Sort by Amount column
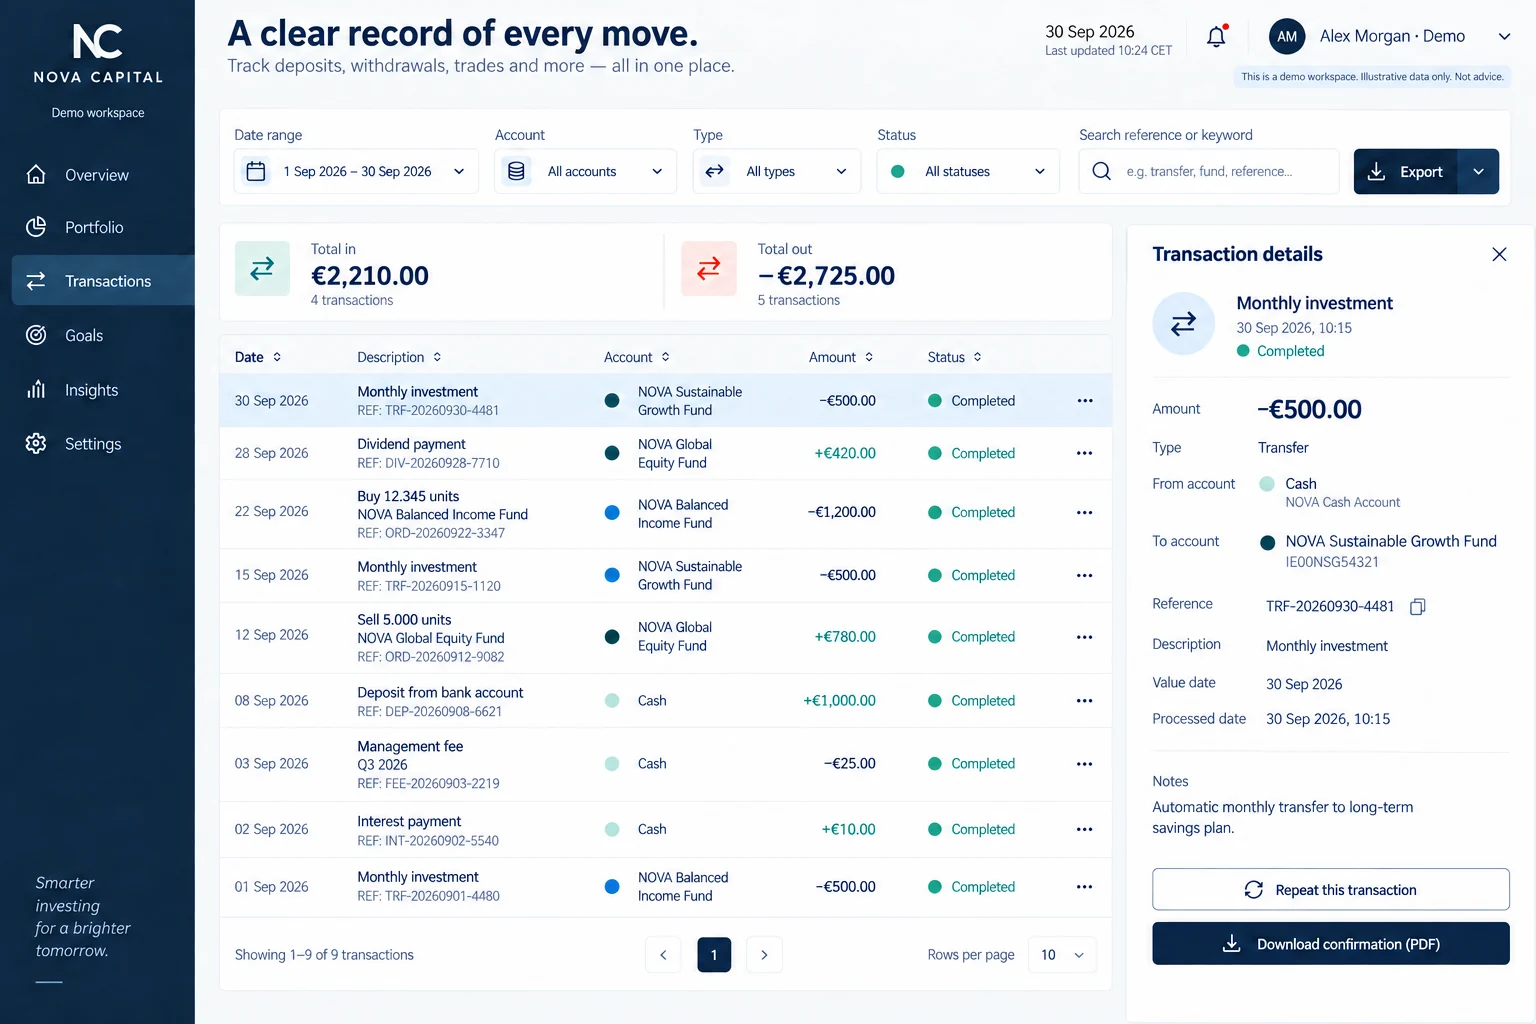The width and height of the screenshot is (1536, 1024). tap(841, 357)
